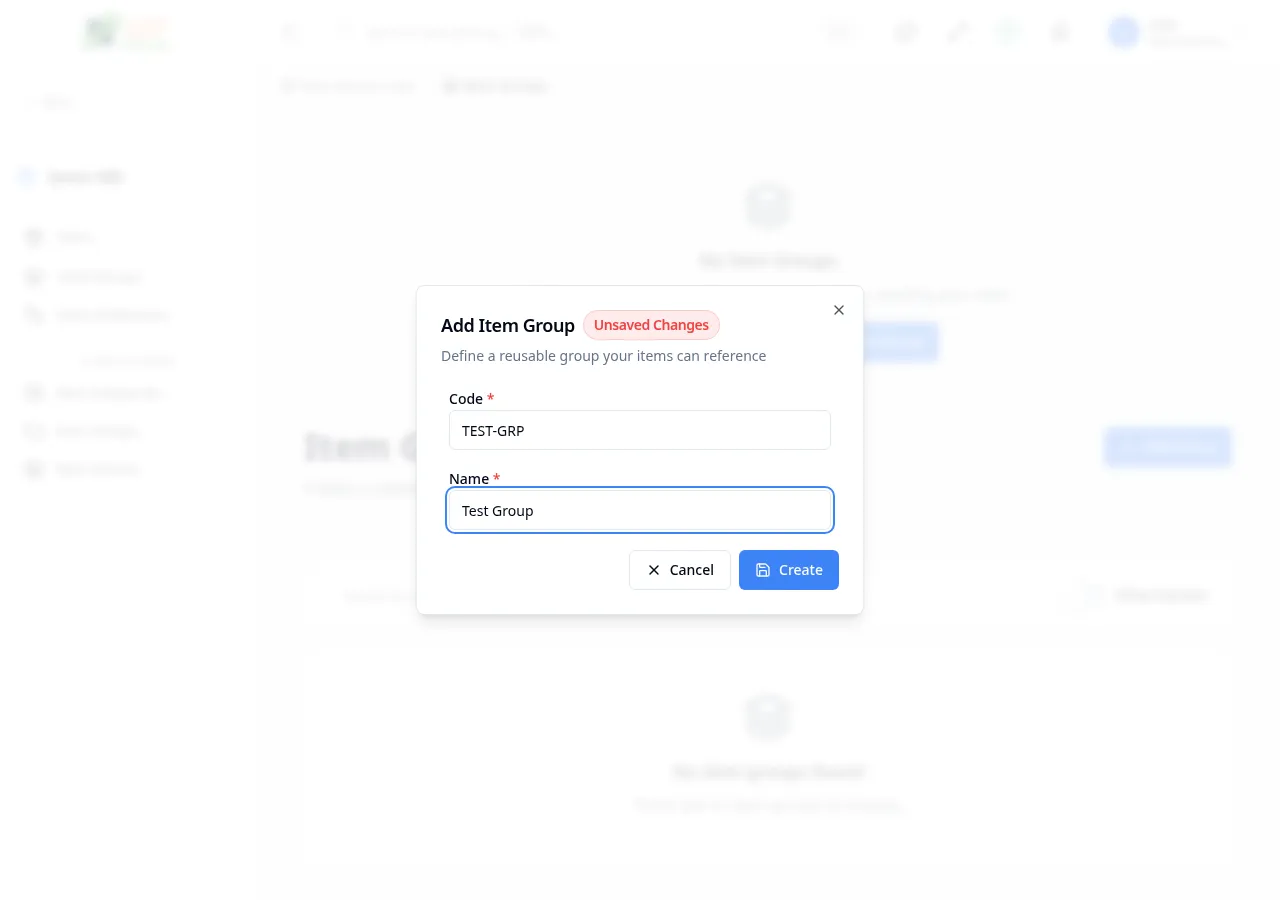Click the save icon on the Create button
Screen dimensions: 1280x900
pos(762,570)
